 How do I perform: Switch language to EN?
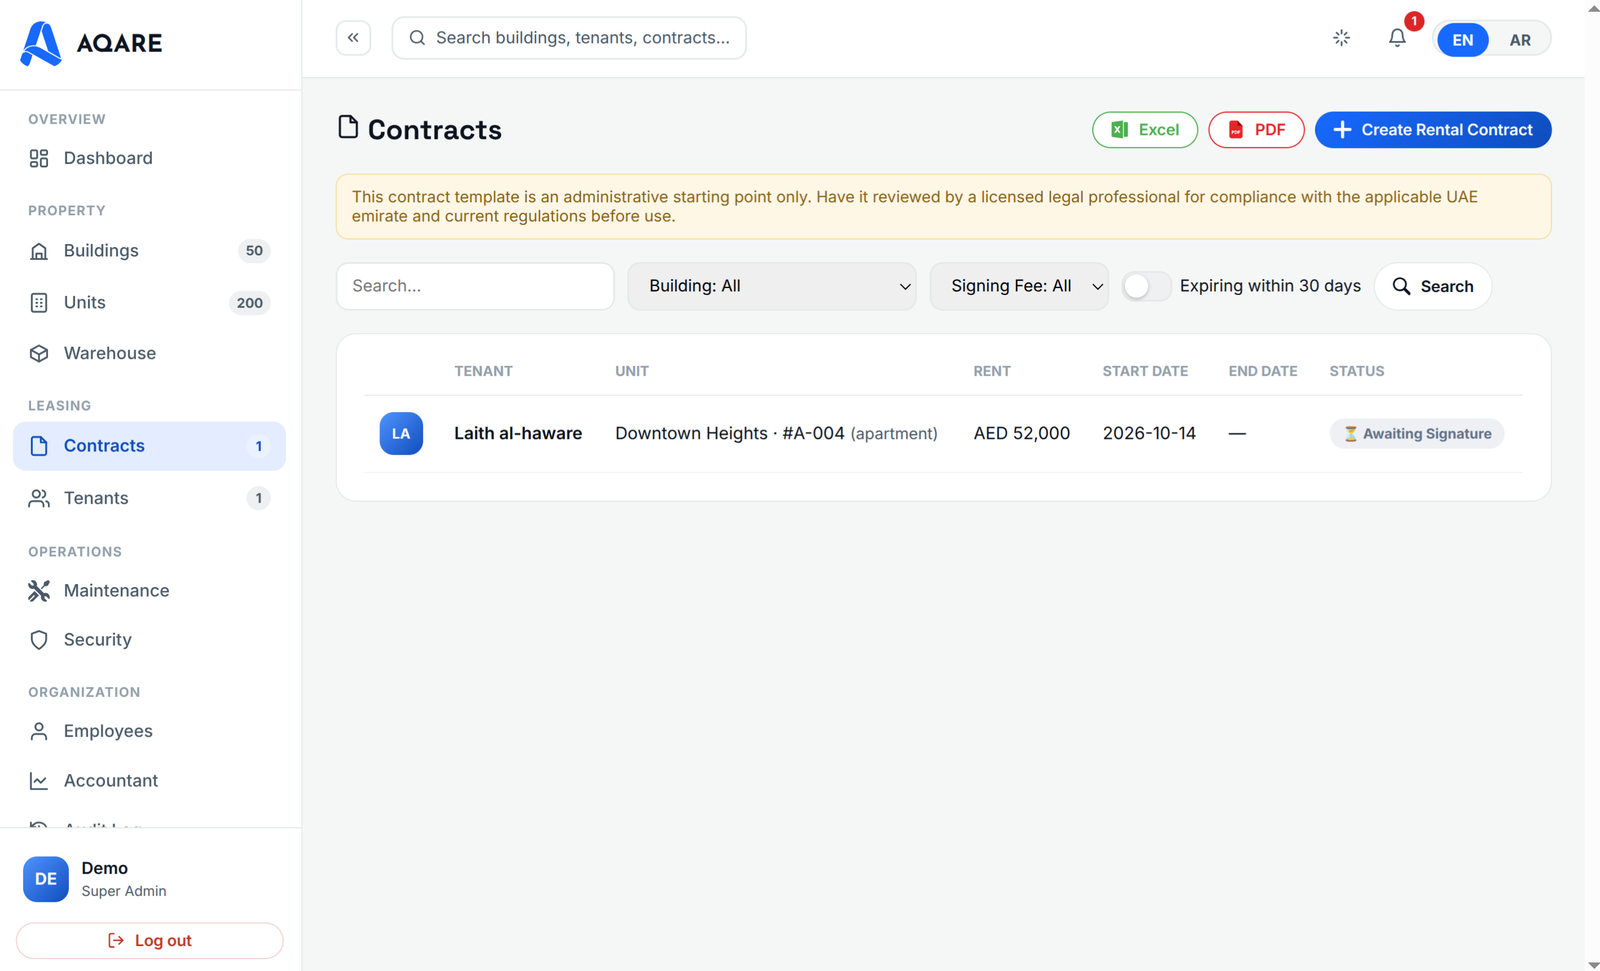[1462, 40]
